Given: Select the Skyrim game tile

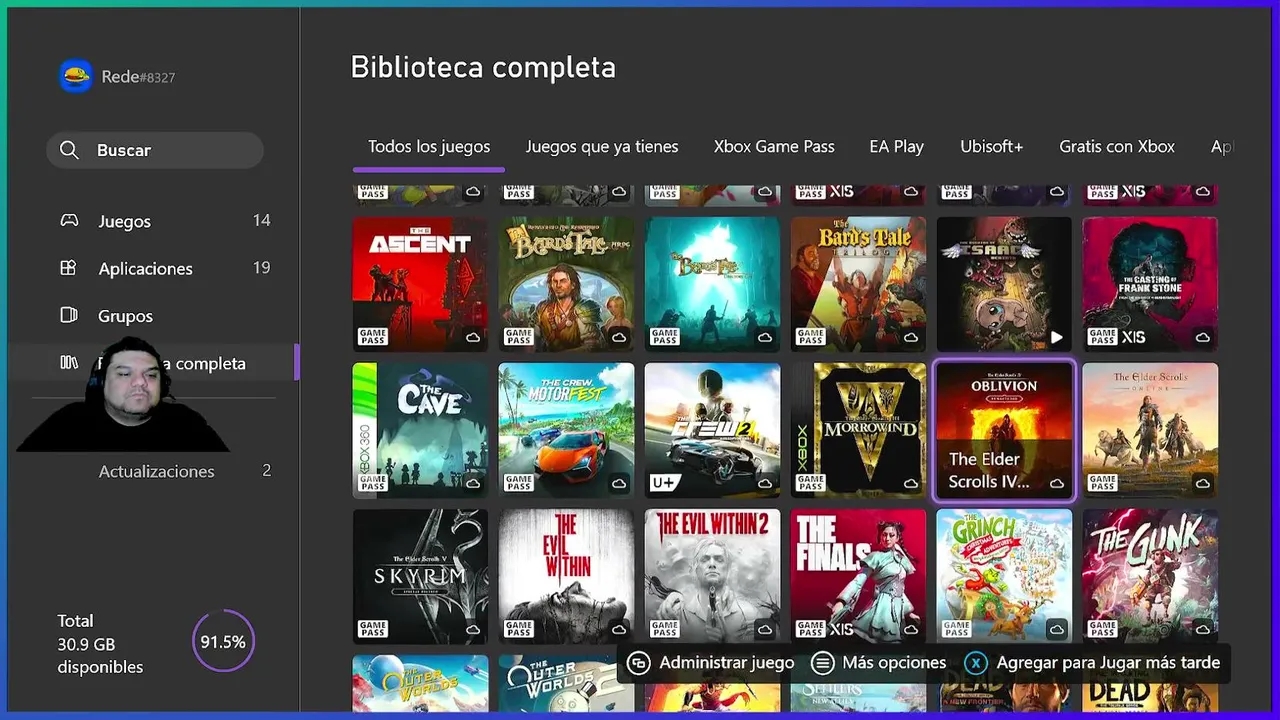Looking at the screenshot, I should point(420,576).
